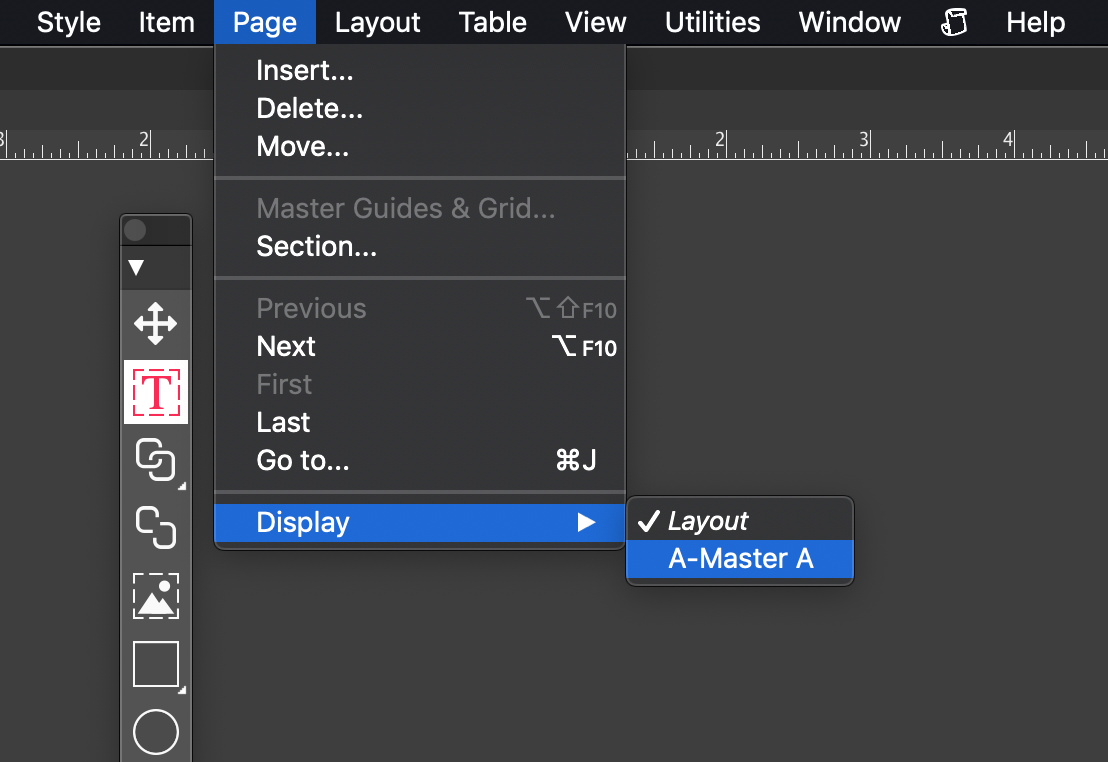Select the Rectangle Box tool
Viewport: 1108px width, 762px height.
click(155, 664)
